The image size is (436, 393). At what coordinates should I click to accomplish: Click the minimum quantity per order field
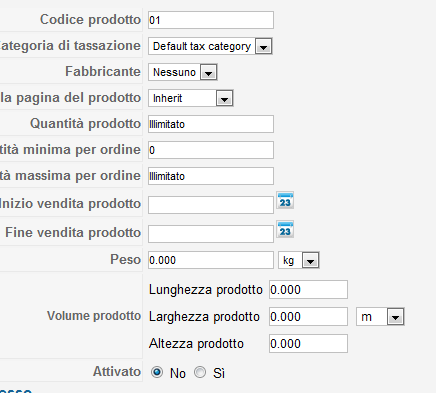click(211, 150)
